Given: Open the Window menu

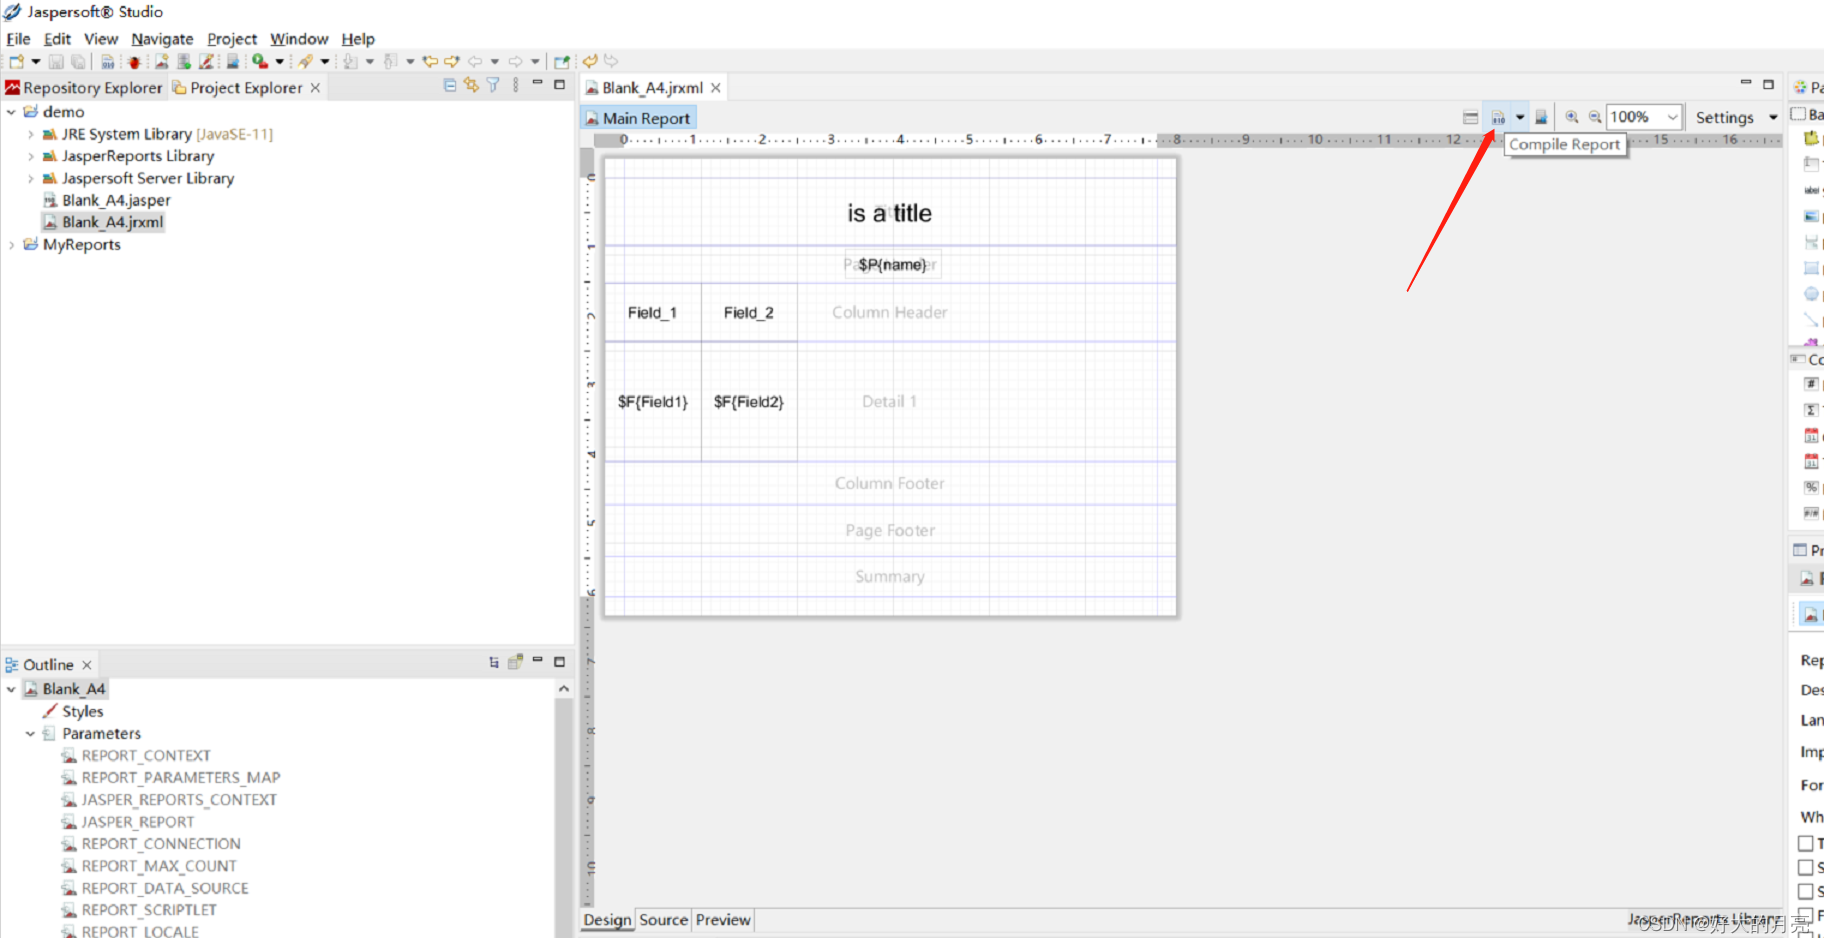Looking at the screenshot, I should [x=299, y=39].
